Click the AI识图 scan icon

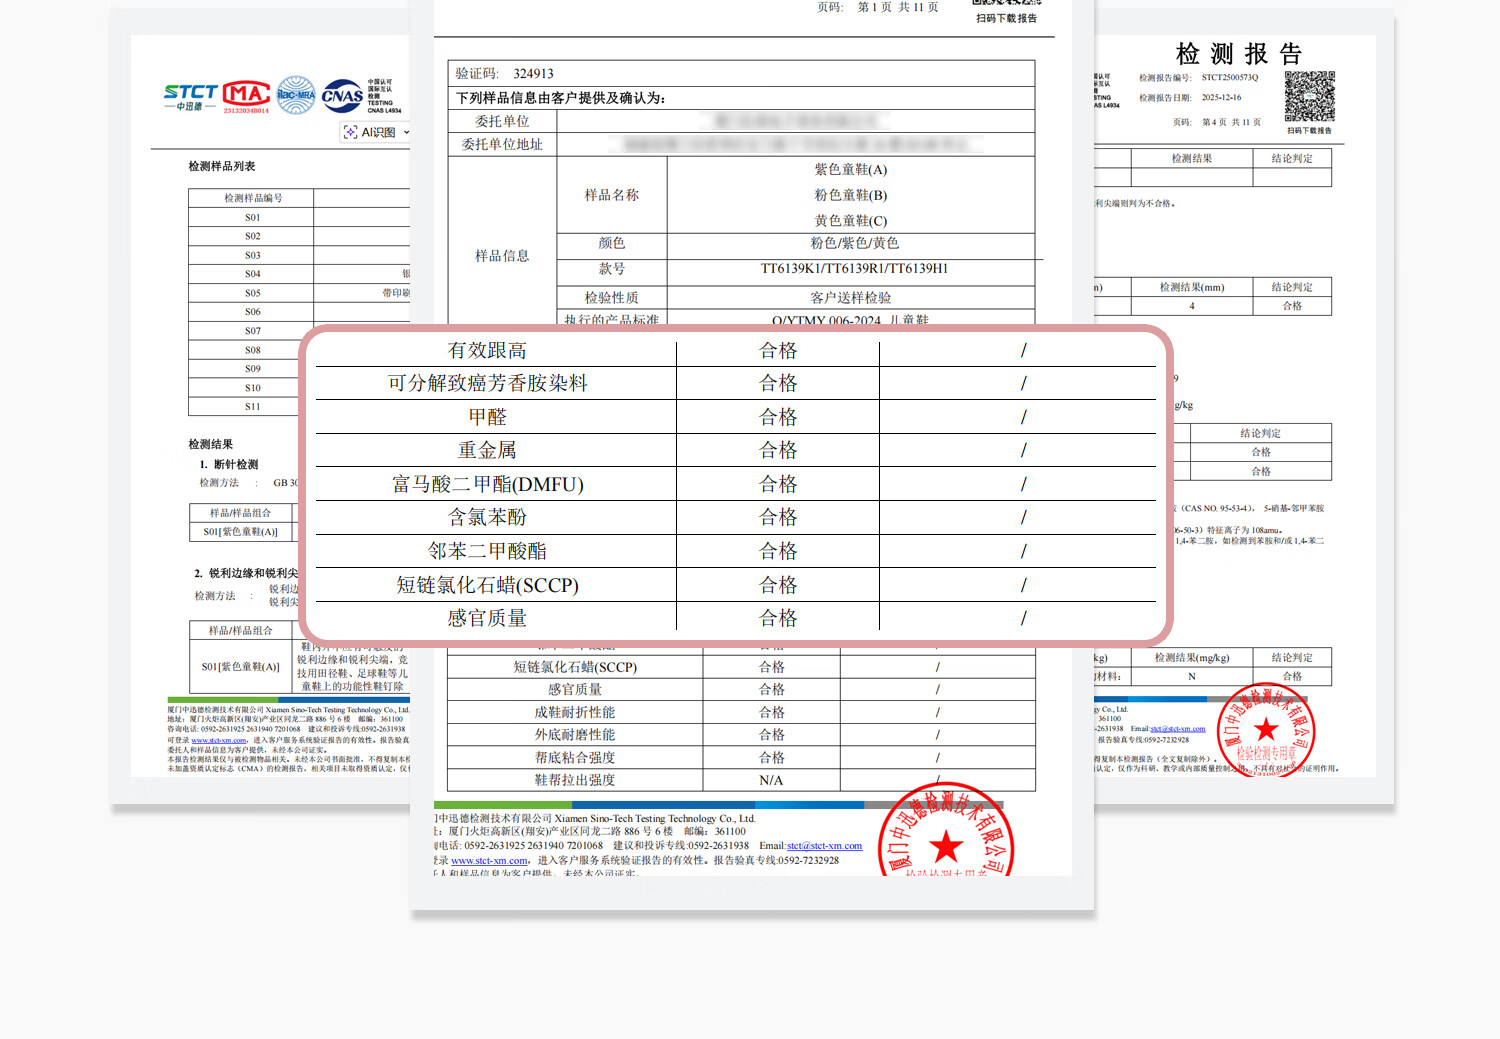pyautogui.click(x=350, y=132)
